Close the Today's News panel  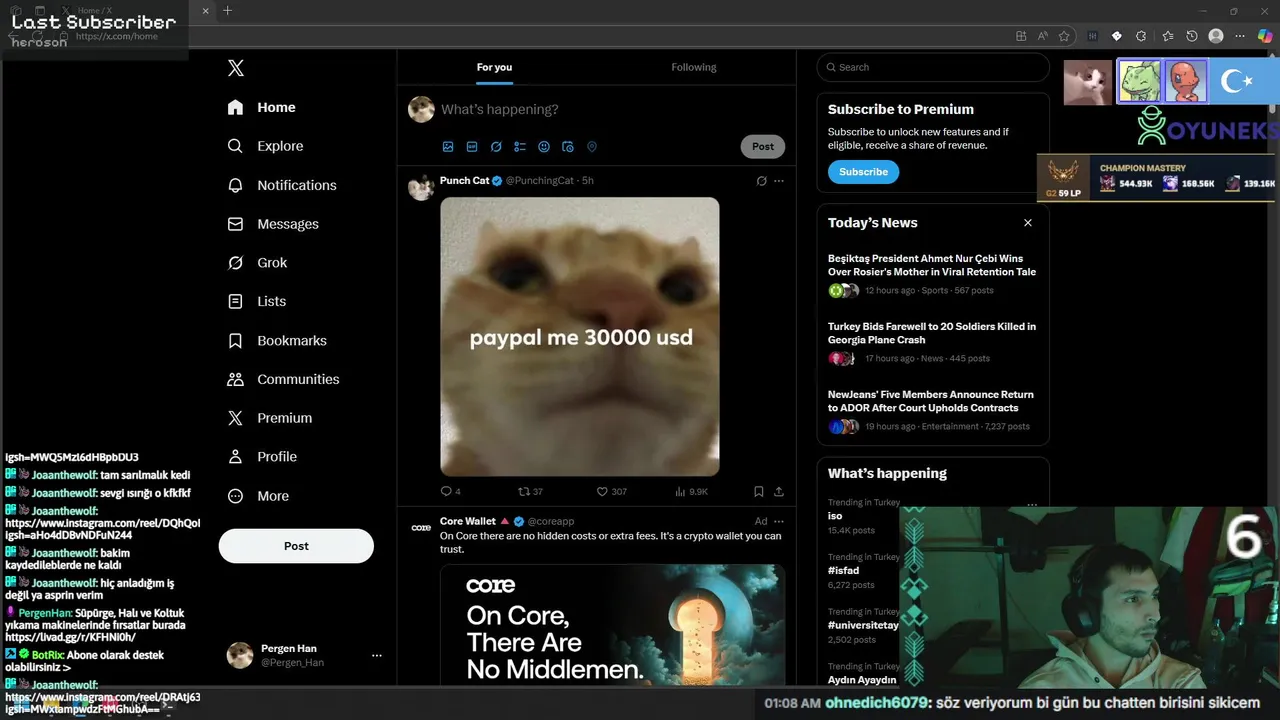click(x=1028, y=223)
